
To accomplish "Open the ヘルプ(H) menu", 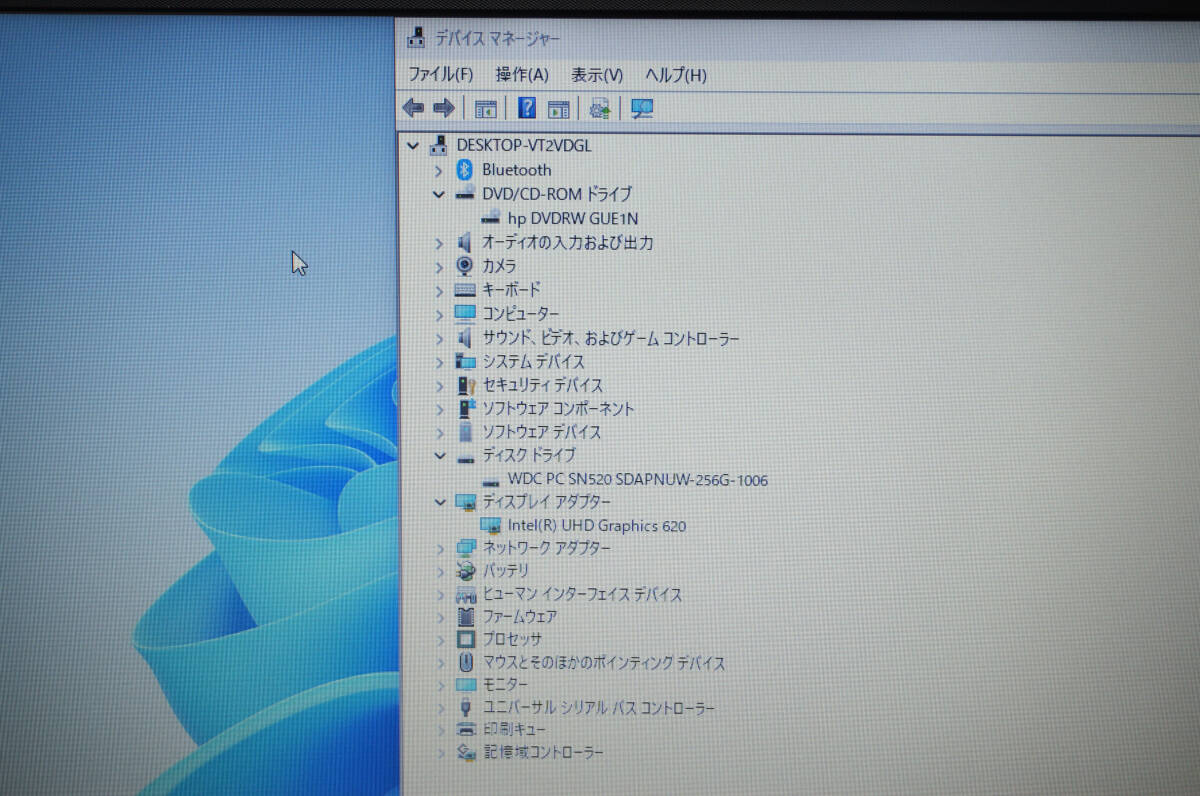I will coord(675,75).
